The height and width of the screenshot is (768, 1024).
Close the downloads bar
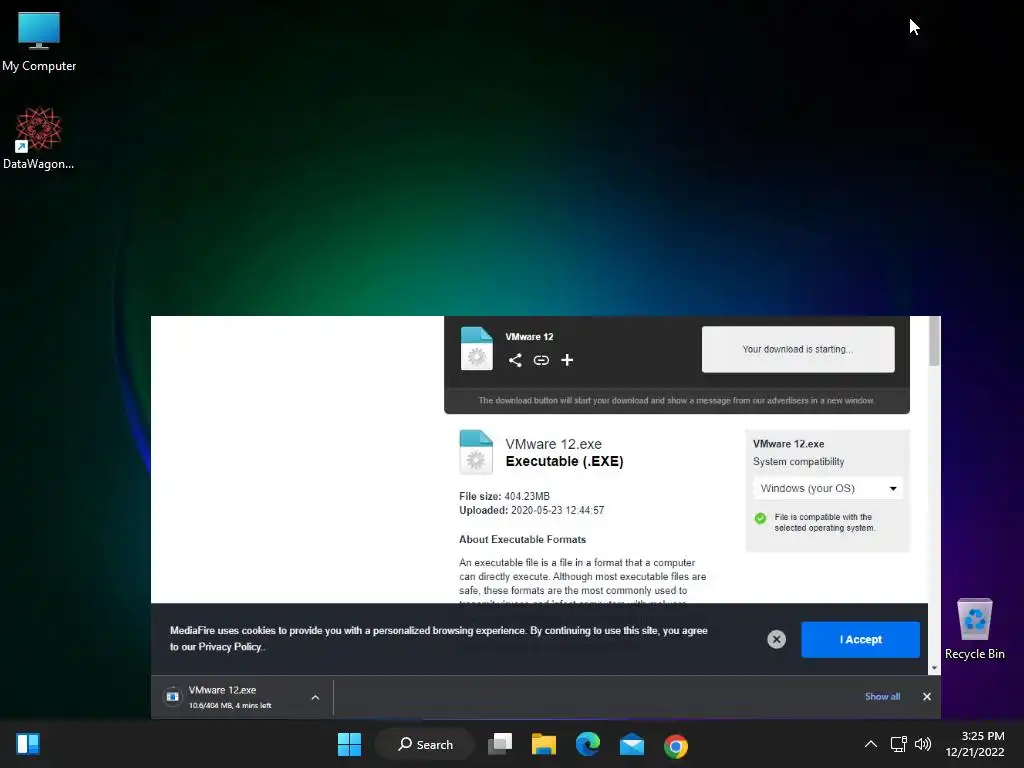927,697
